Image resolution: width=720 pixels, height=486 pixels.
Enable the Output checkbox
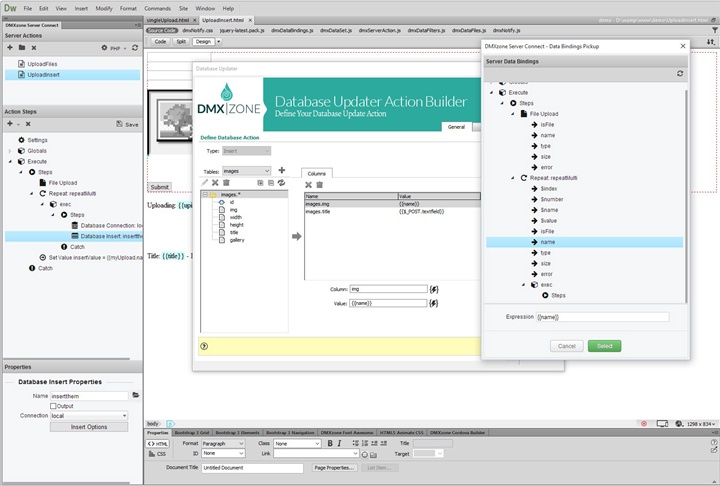click(x=53, y=406)
